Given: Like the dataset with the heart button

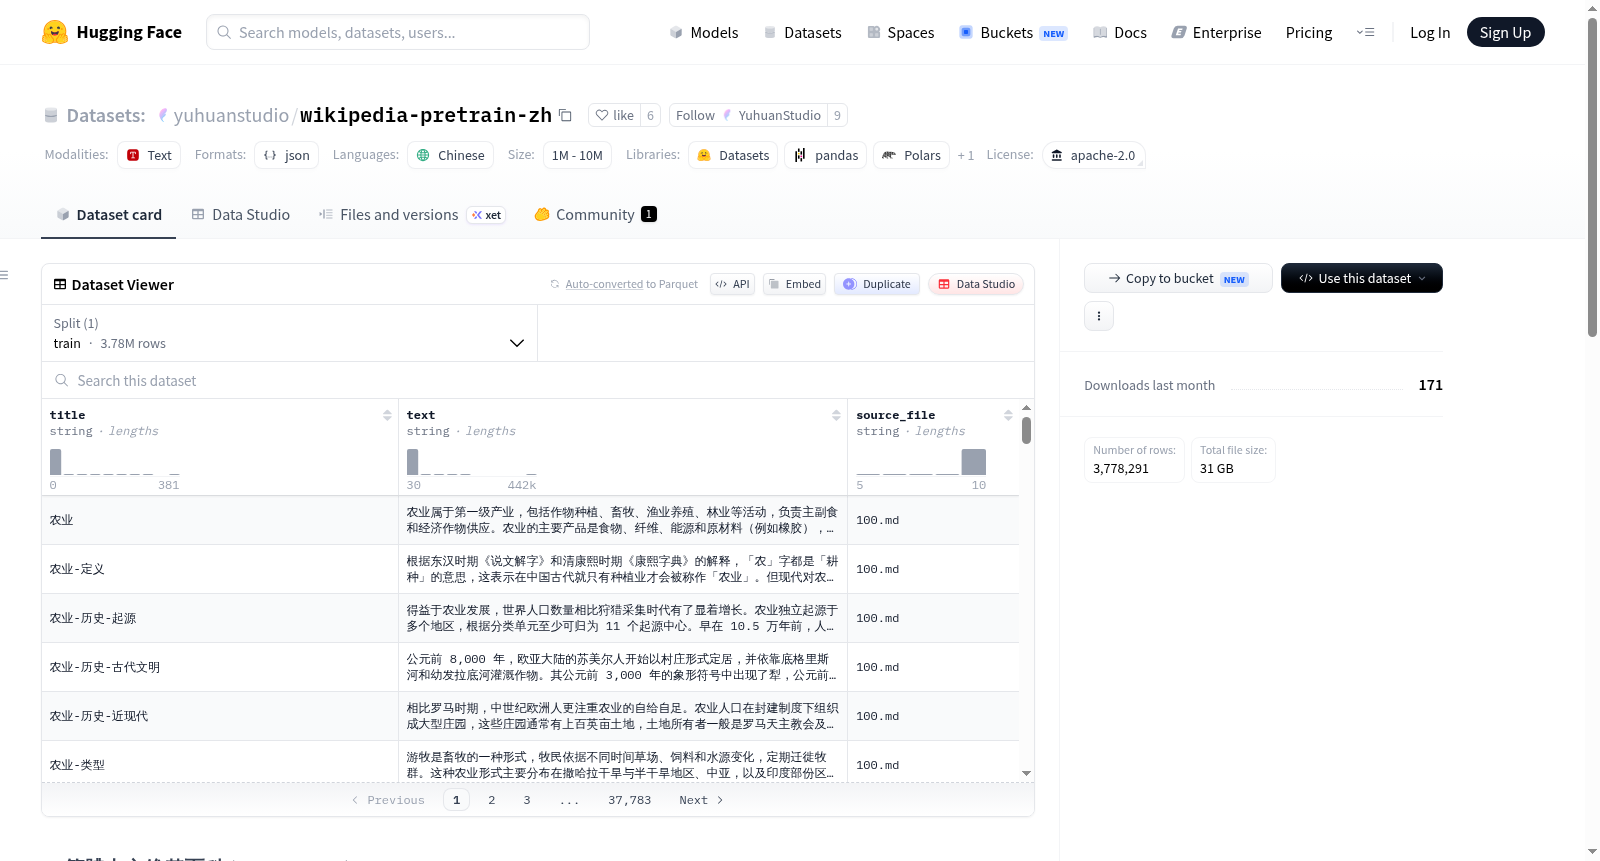Looking at the screenshot, I should click(x=615, y=115).
